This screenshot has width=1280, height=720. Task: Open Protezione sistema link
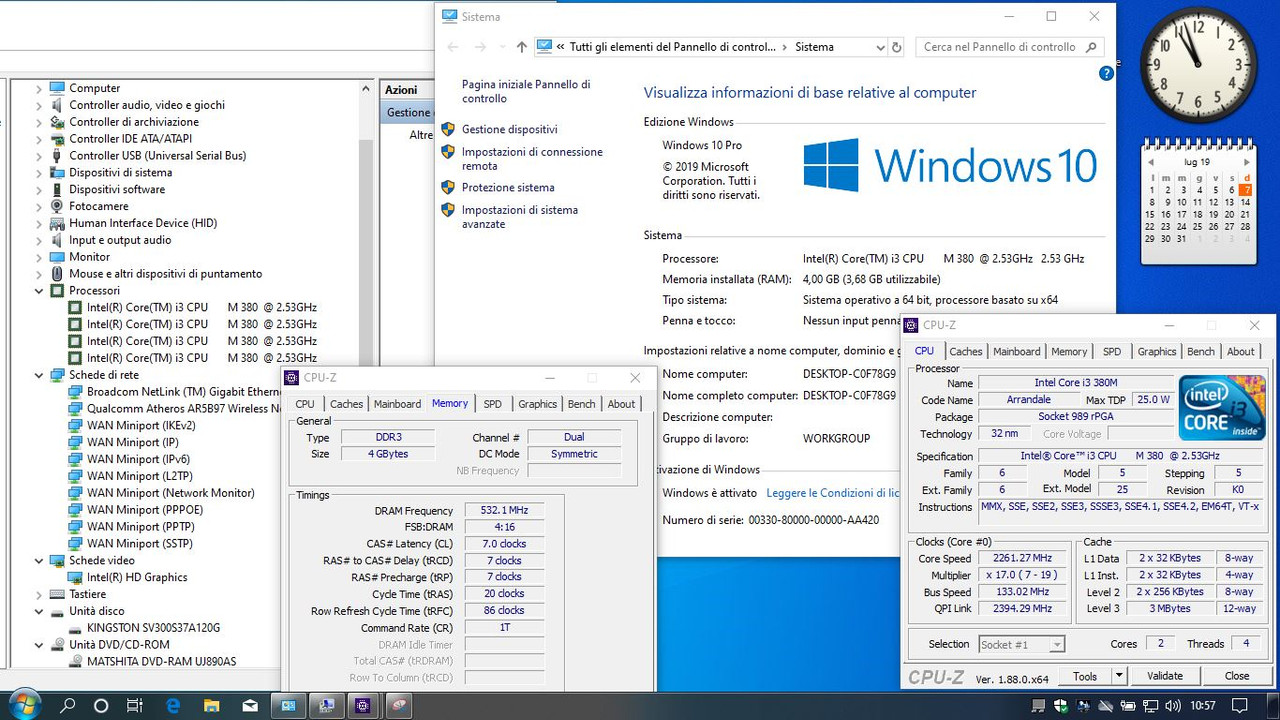[x=508, y=188]
